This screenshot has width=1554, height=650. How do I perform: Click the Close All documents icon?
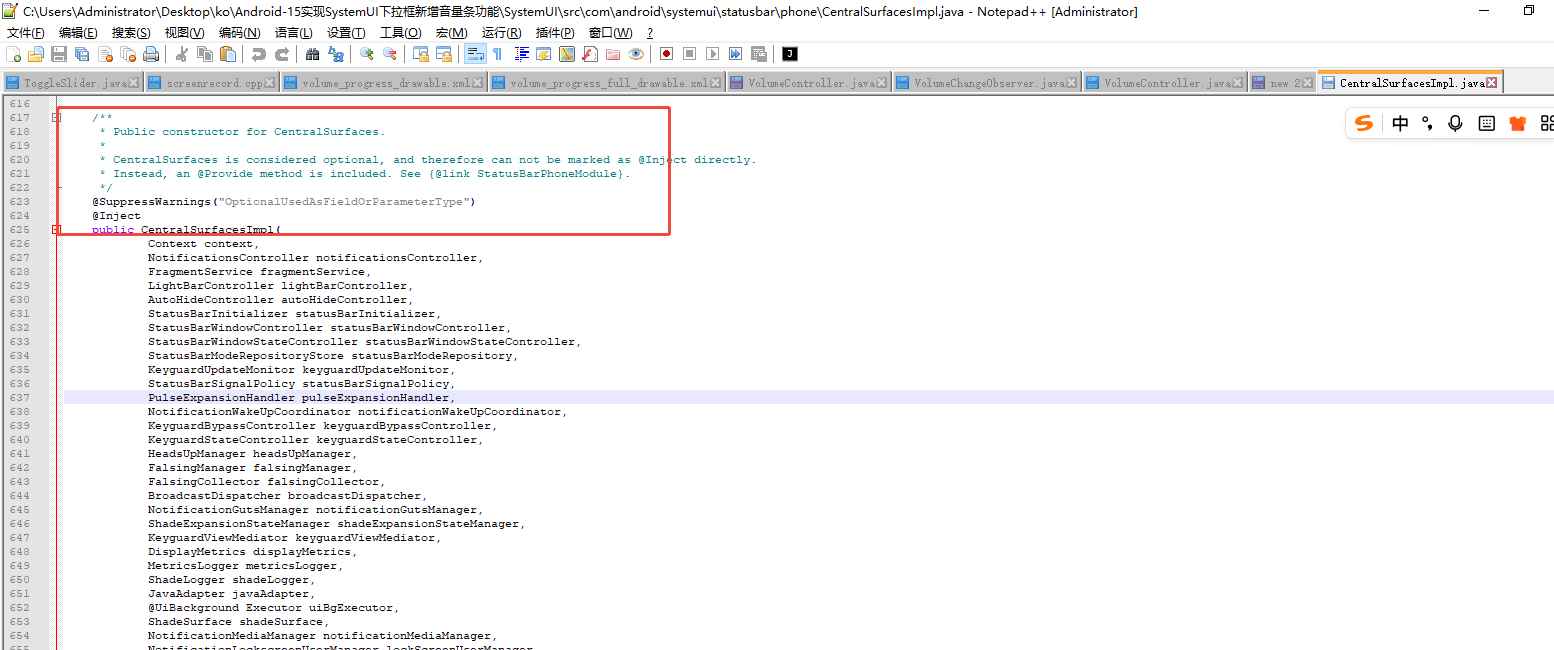[x=128, y=54]
